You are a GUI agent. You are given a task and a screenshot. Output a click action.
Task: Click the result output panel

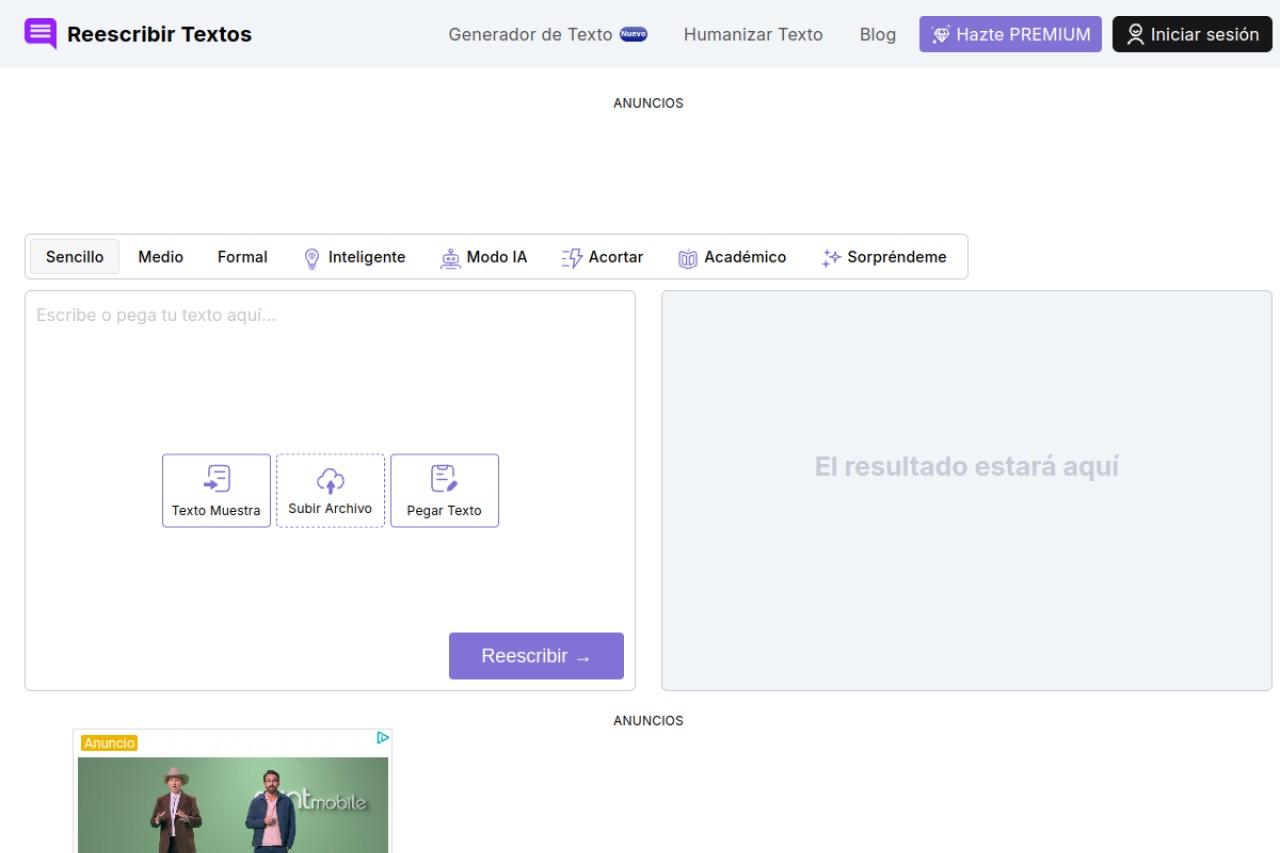966,490
